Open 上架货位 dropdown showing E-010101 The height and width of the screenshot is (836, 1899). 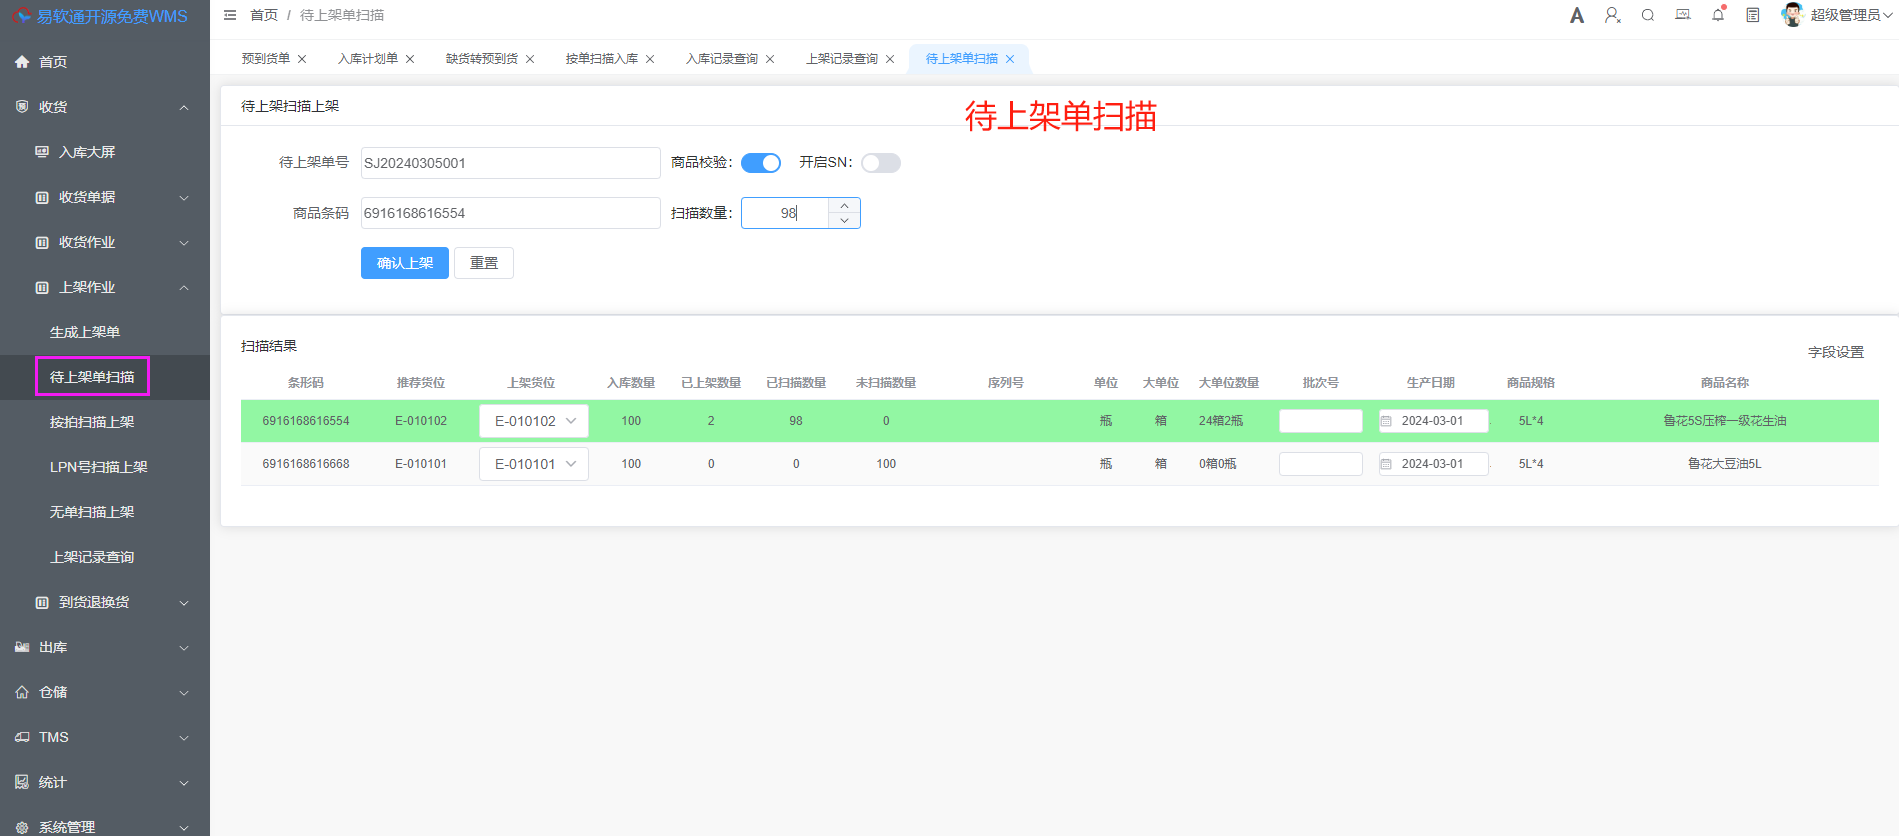(x=534, y=464)
